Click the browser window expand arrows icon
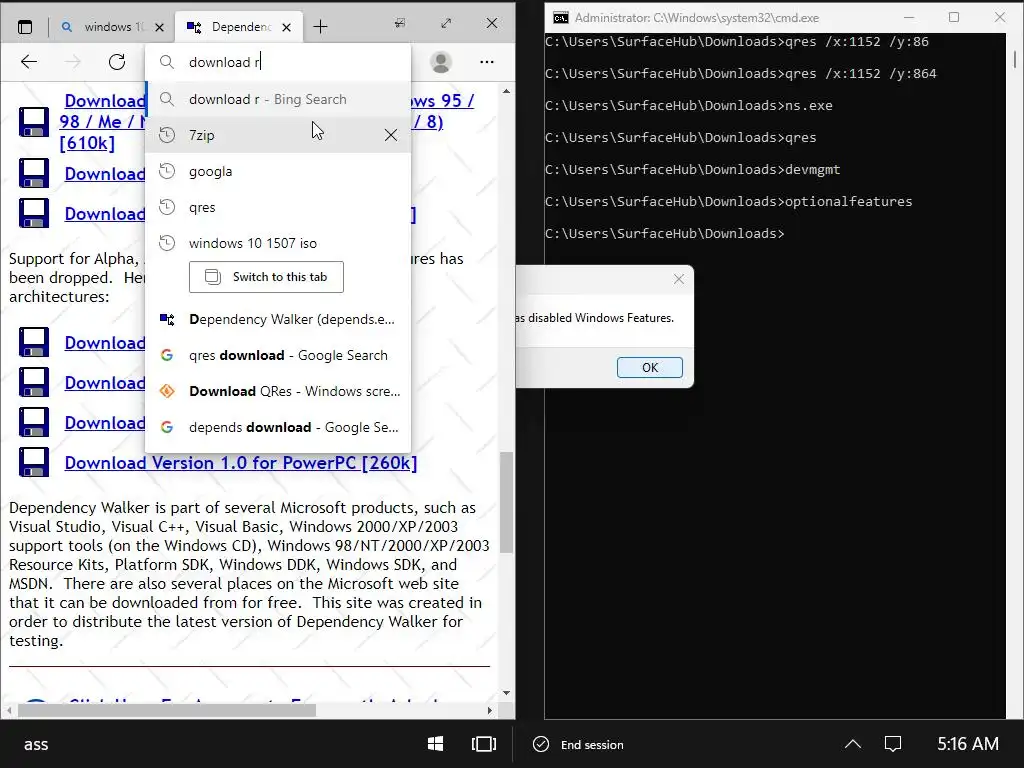 (446, 23)
